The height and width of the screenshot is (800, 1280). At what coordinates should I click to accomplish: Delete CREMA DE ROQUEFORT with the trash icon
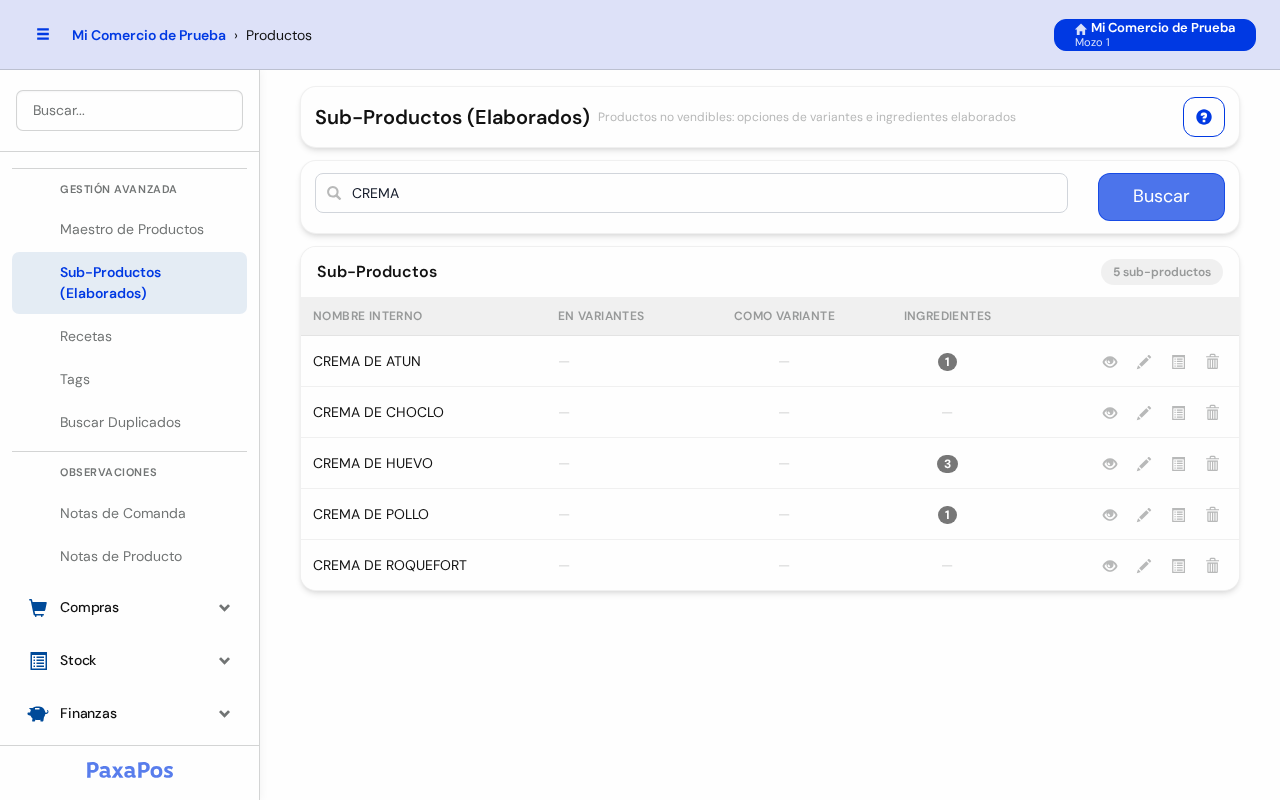(x=1212, y=566)
